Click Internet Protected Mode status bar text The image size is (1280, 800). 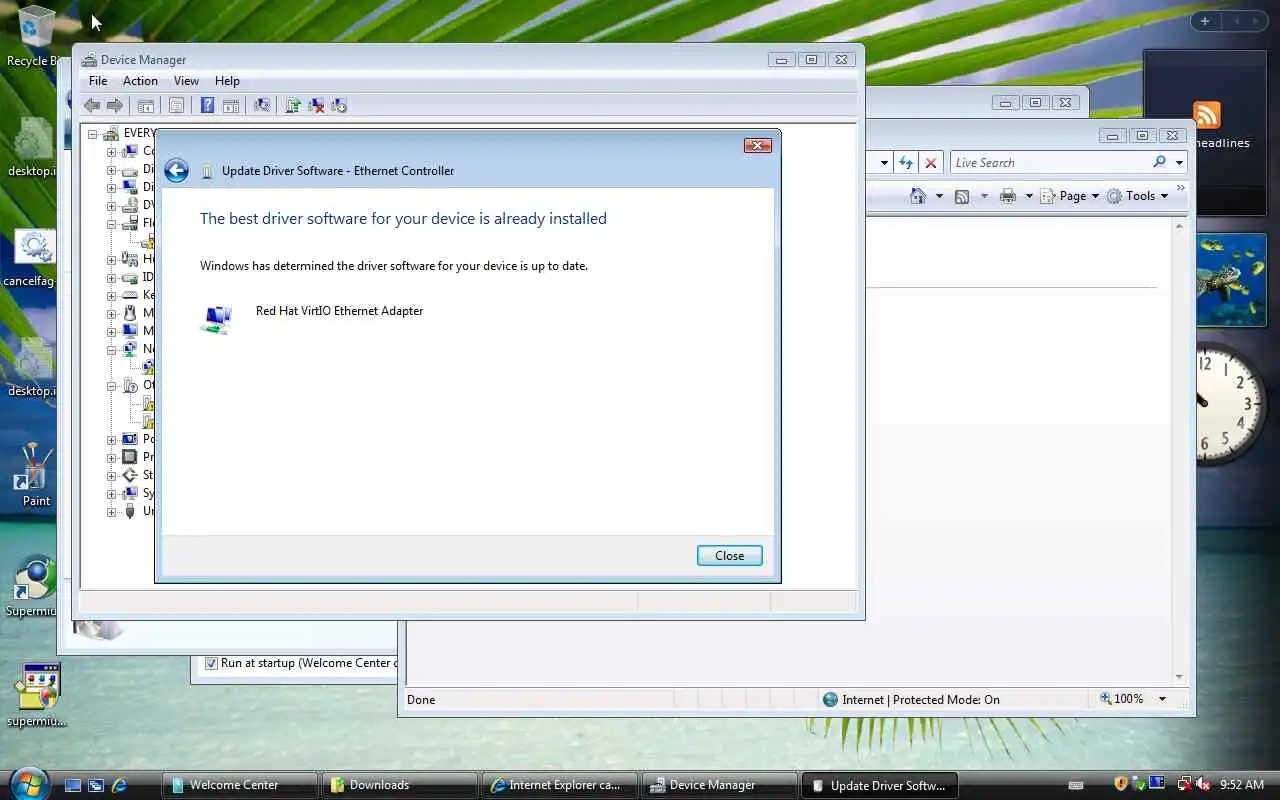click(921, 699)
